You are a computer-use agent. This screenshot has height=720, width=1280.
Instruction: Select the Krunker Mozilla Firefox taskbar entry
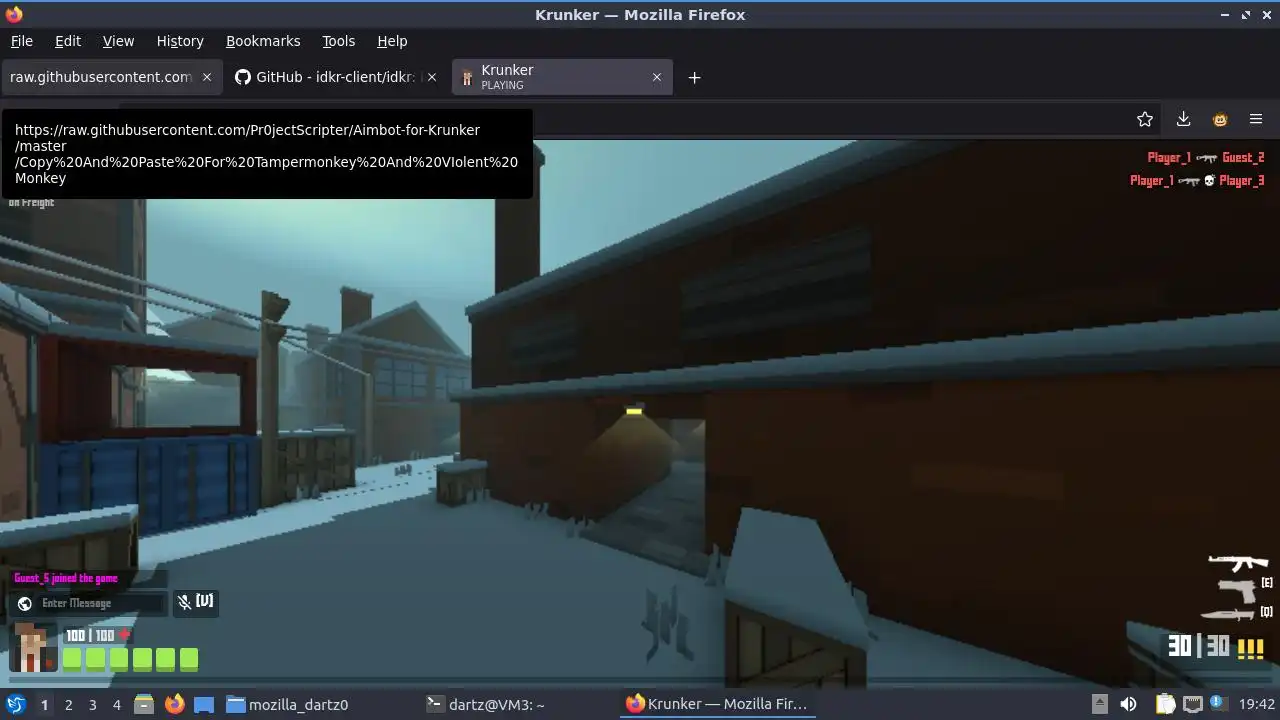tap(716, 704)
